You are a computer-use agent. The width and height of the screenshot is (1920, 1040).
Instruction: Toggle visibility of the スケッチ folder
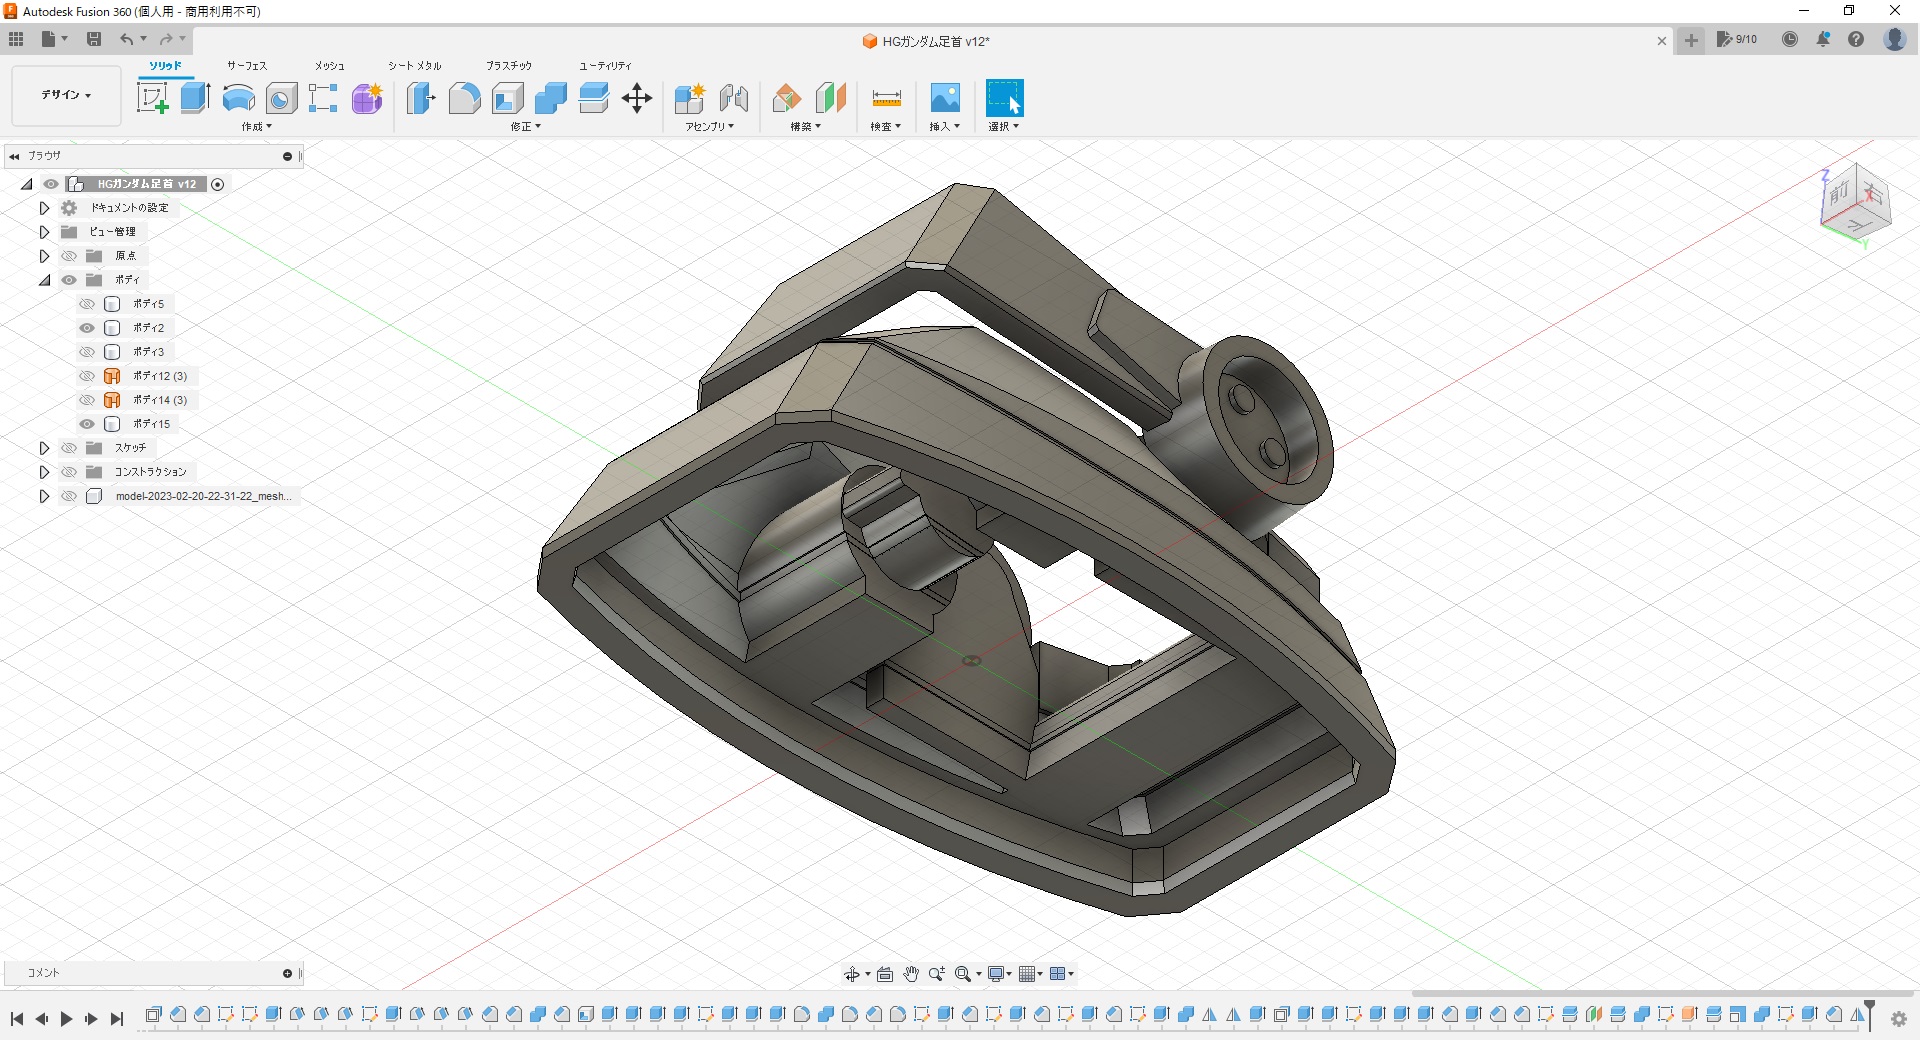[x=69, y=448]
